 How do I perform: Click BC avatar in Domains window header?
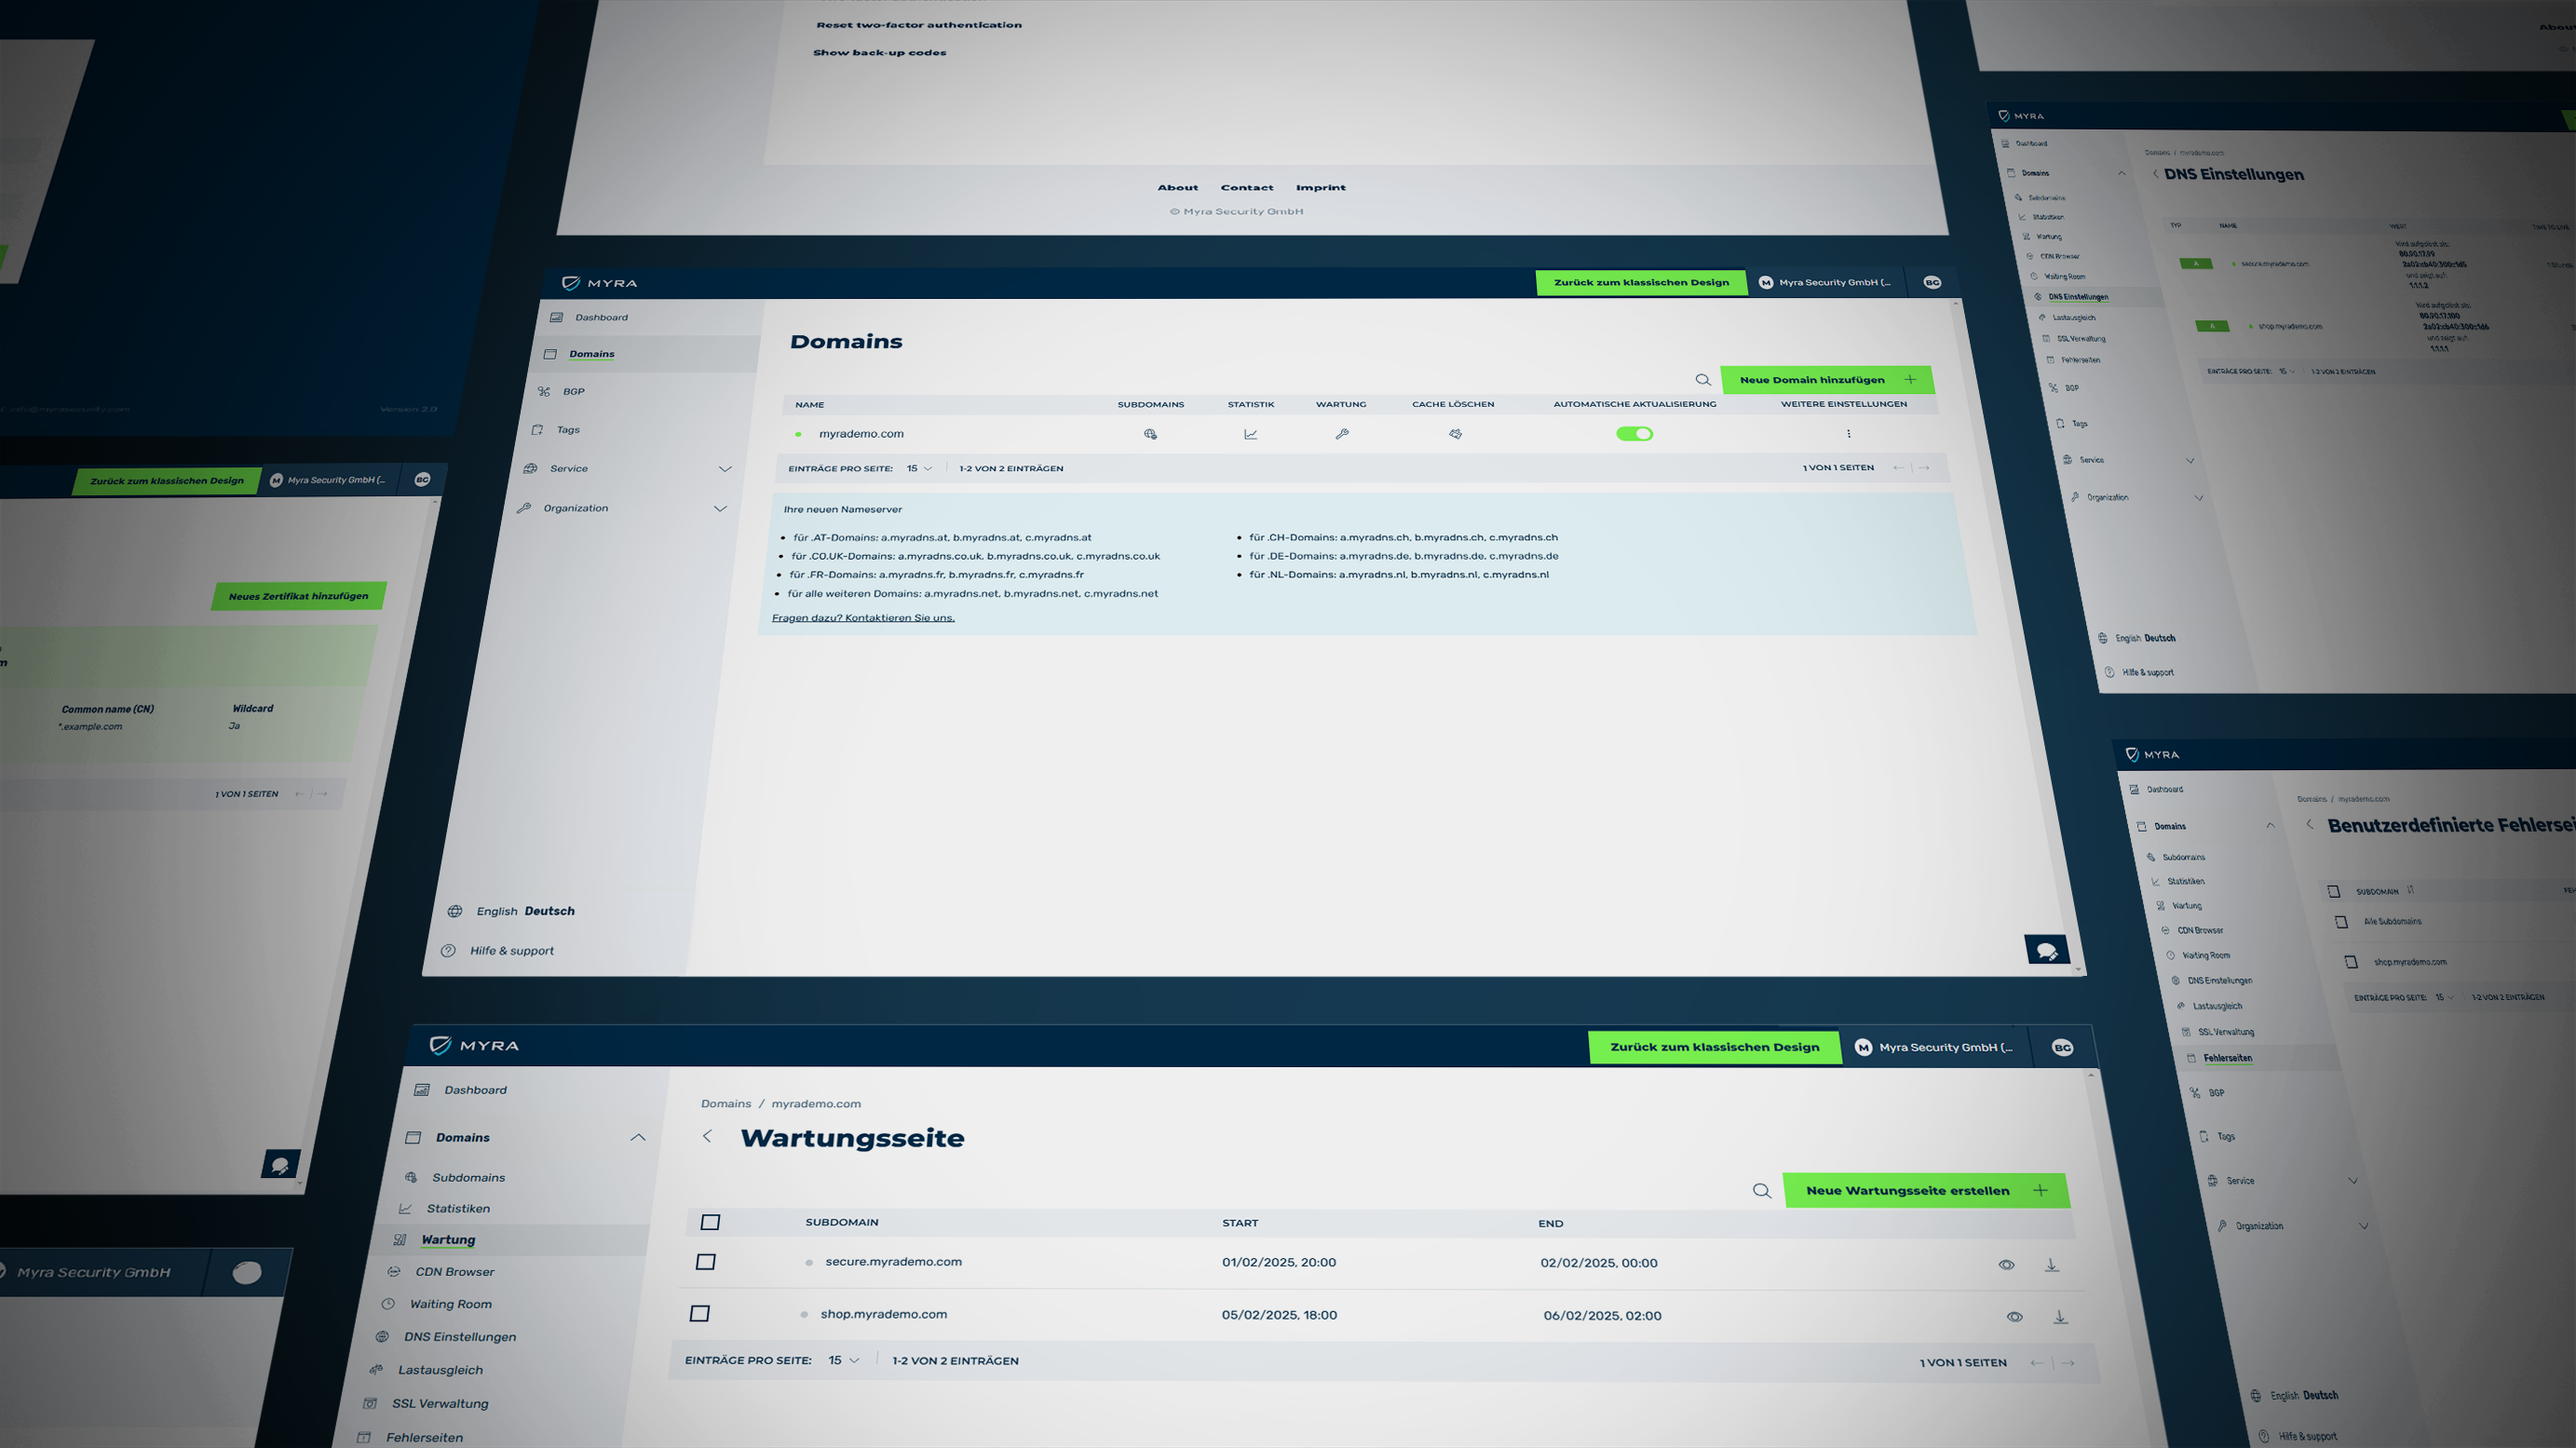1932,283
